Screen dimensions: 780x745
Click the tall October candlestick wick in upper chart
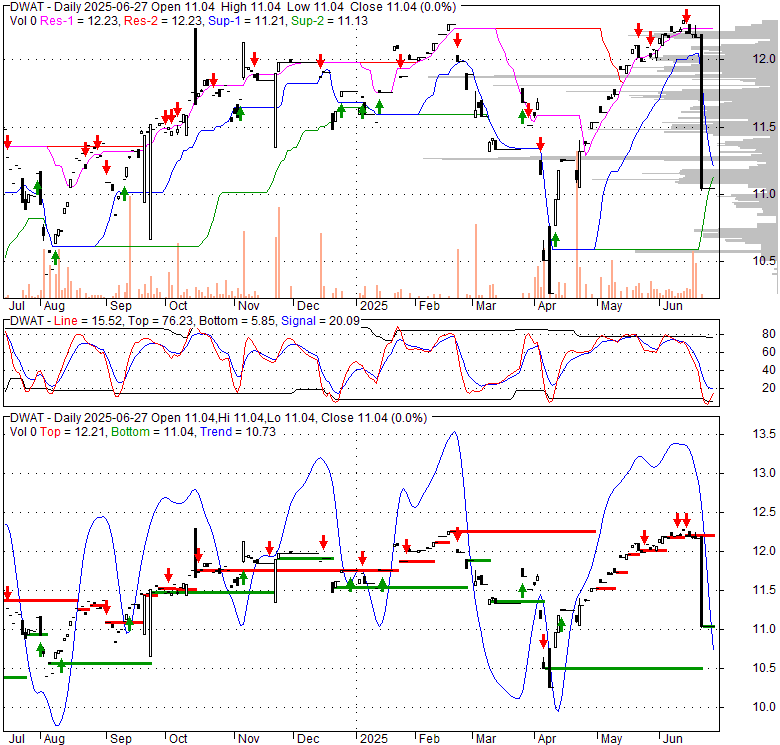(195, 66)
